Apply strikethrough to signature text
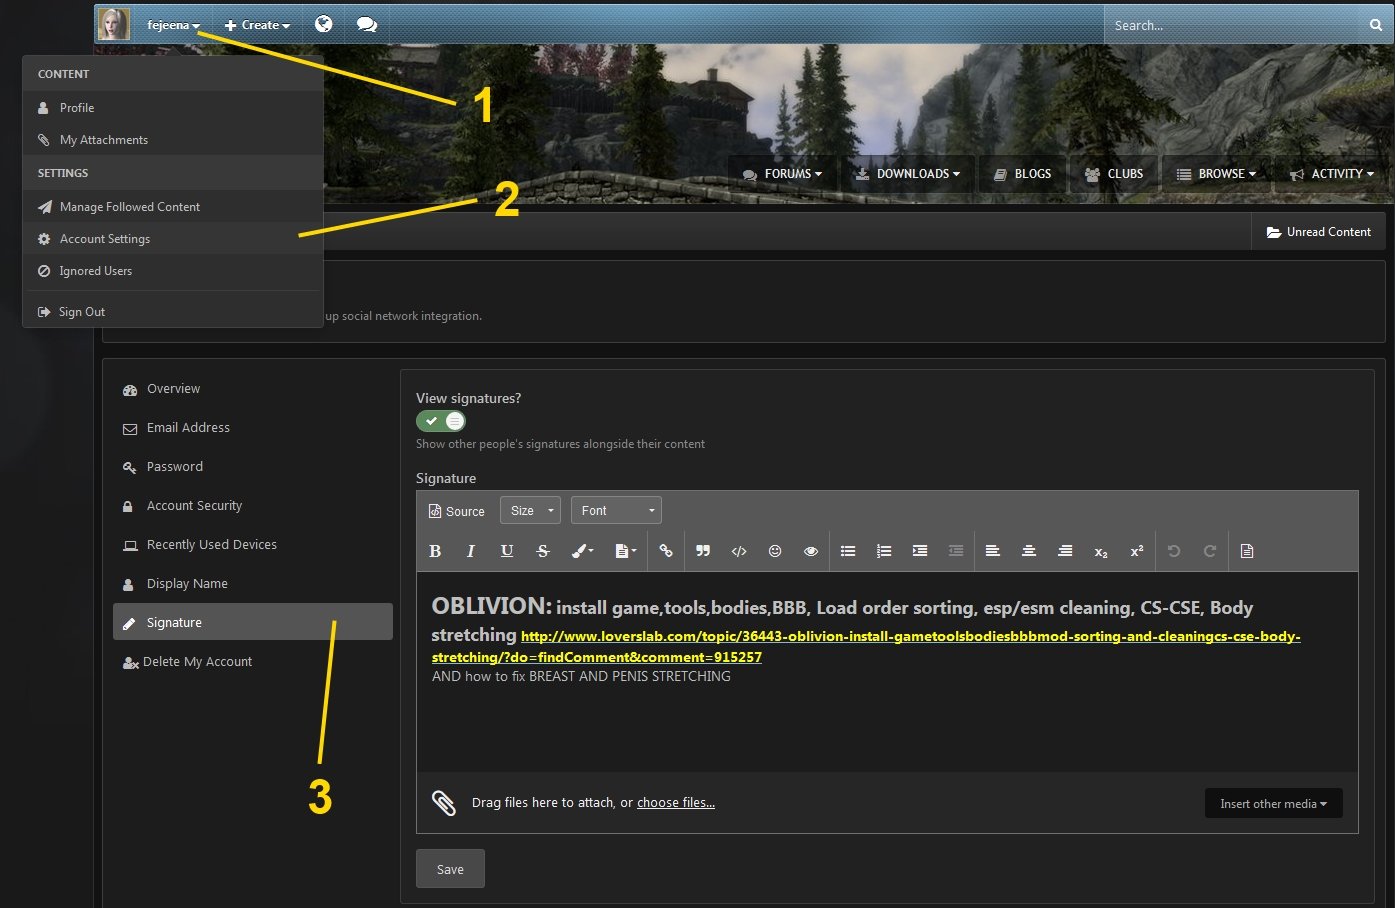 point(543,551)
